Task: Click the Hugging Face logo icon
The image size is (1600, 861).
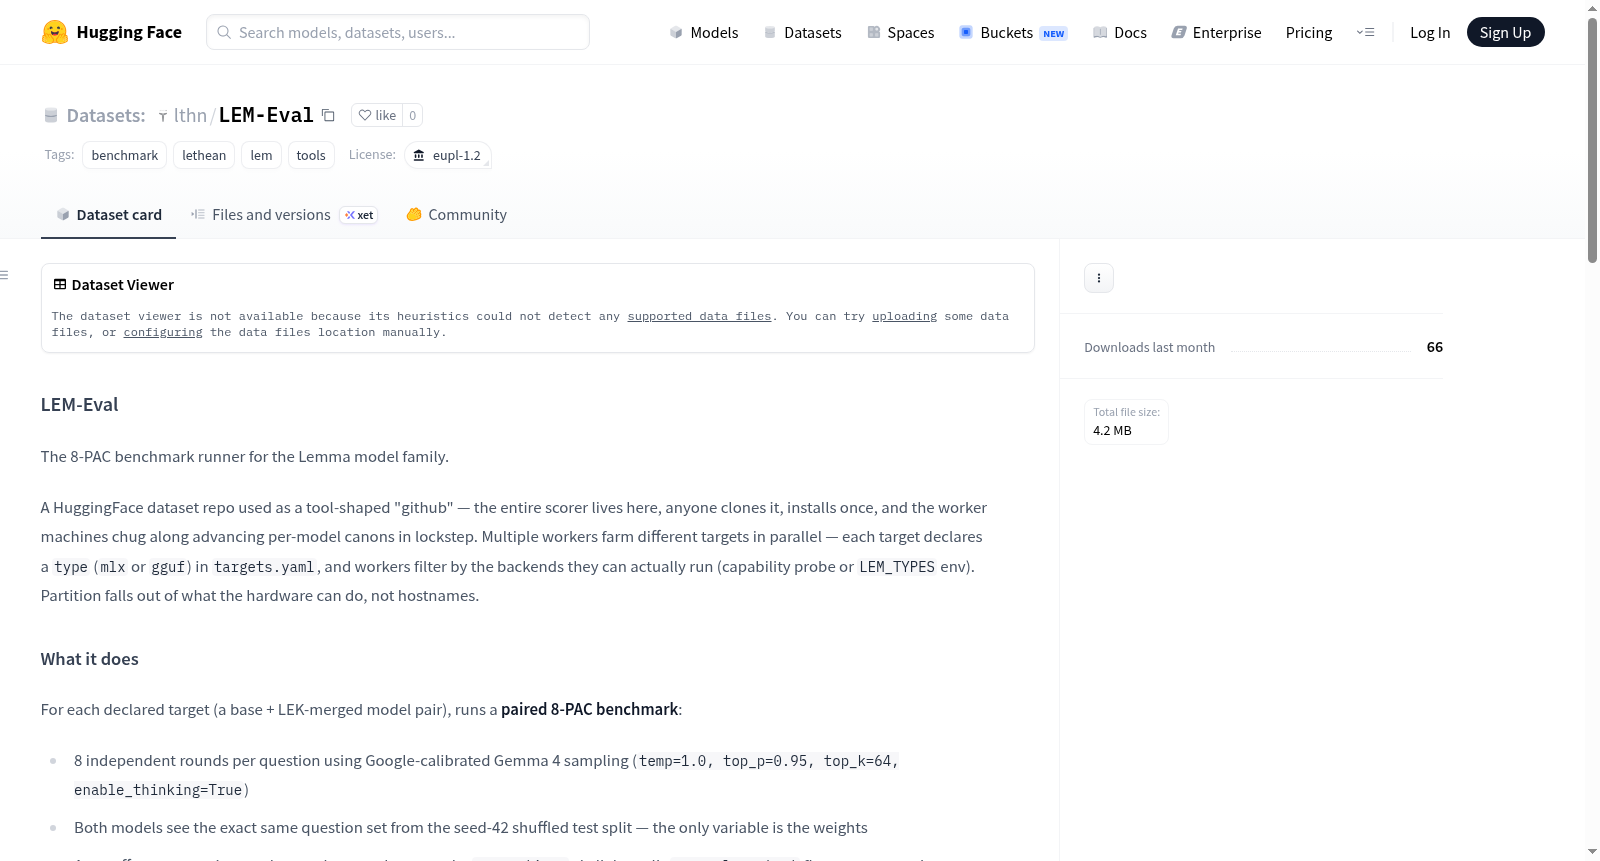Action: (55, 32)
